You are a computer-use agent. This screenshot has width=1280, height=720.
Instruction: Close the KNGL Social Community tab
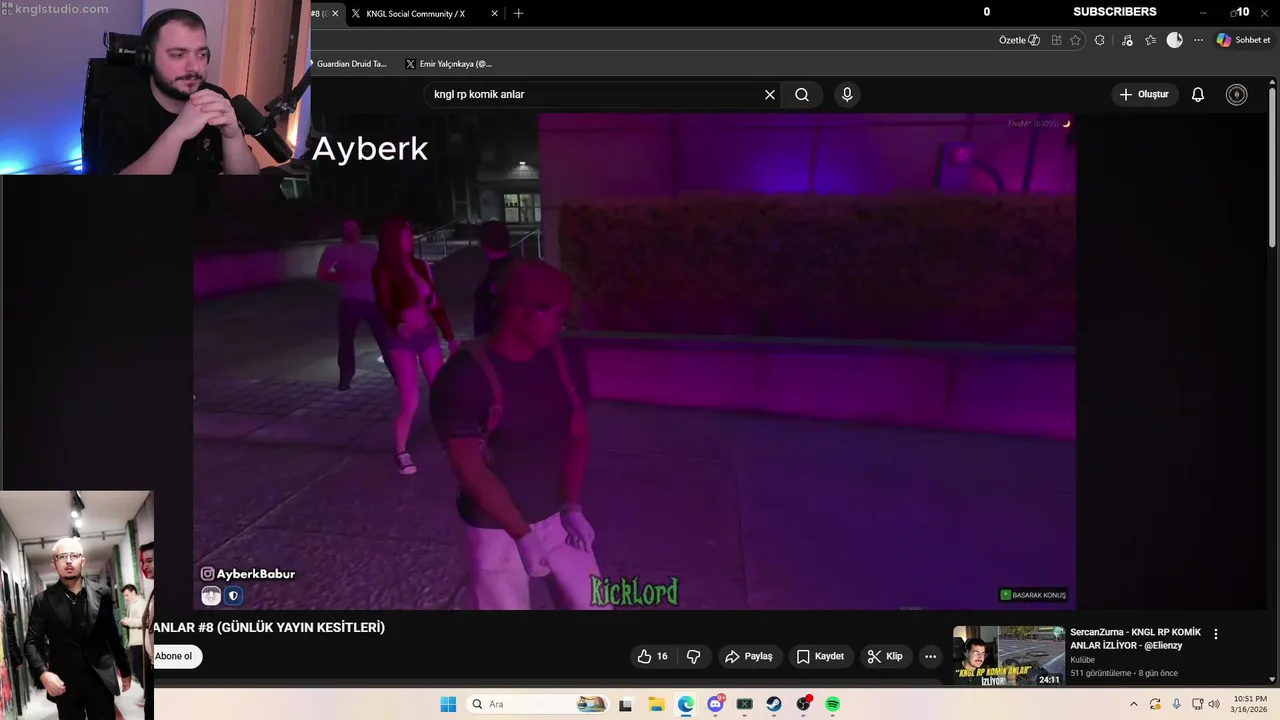494,13
